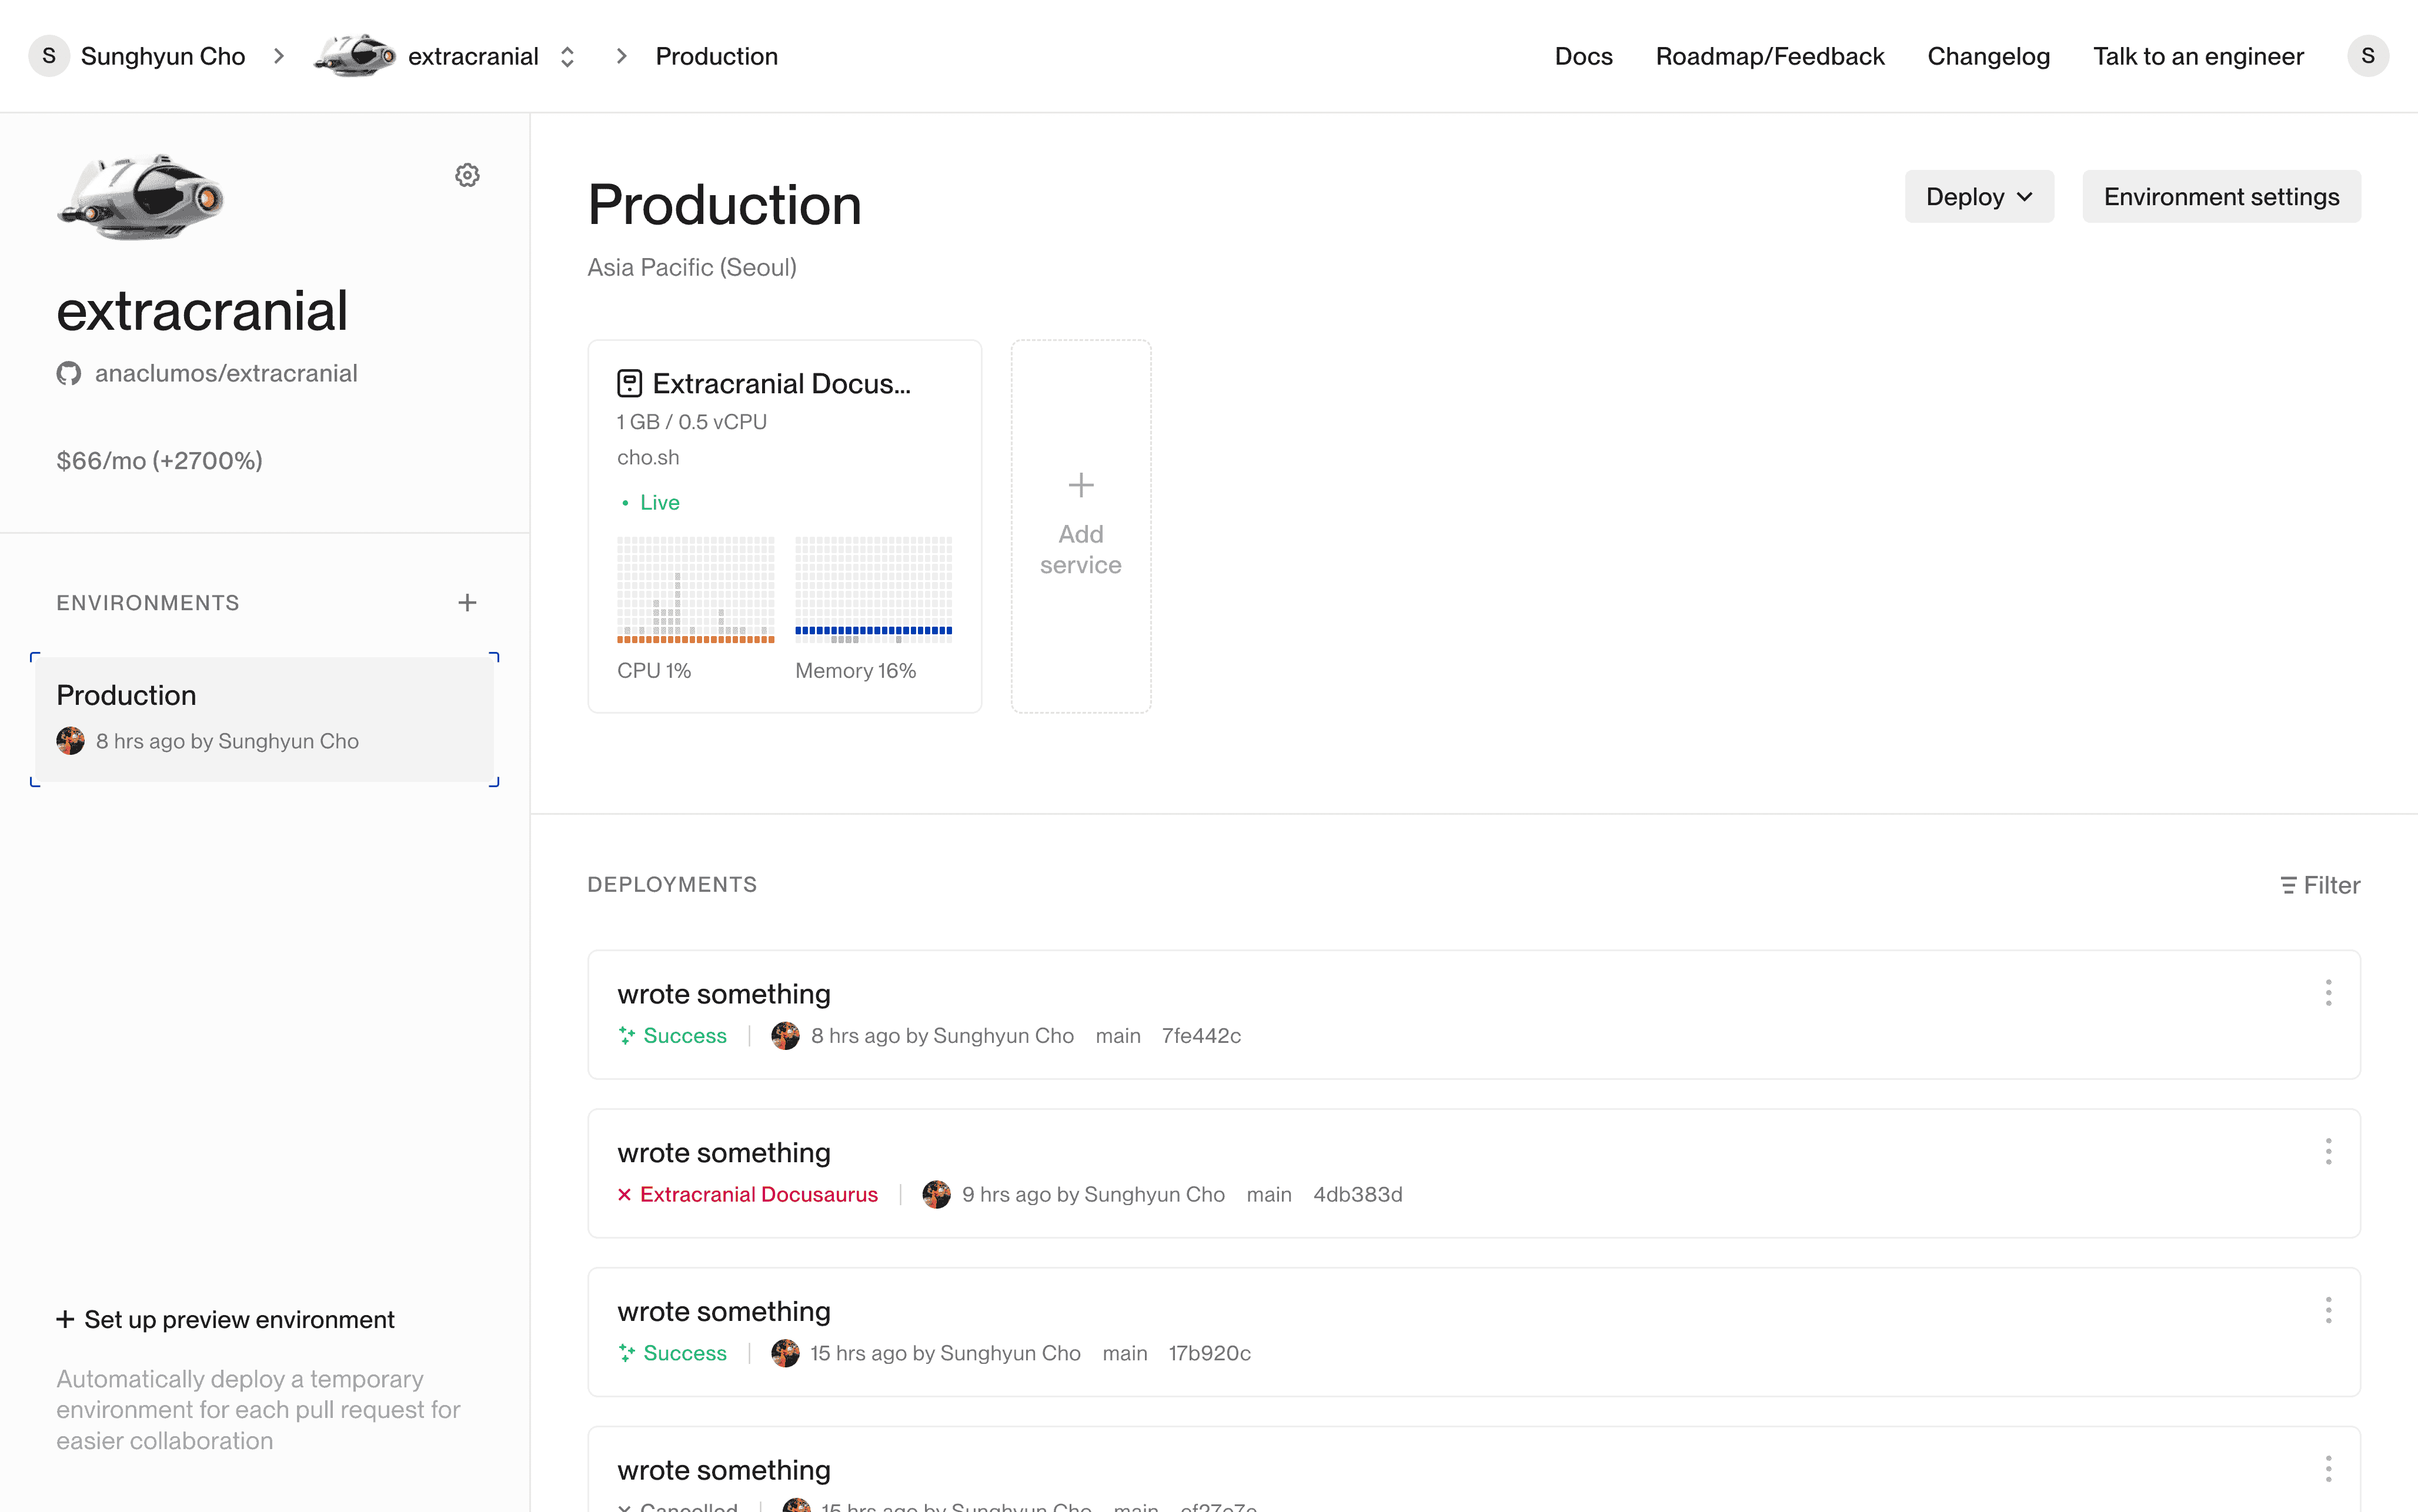2418x1512 pixels.
Task: Expand the Deploy dropdown button
Action: (x=1978, y=197)
